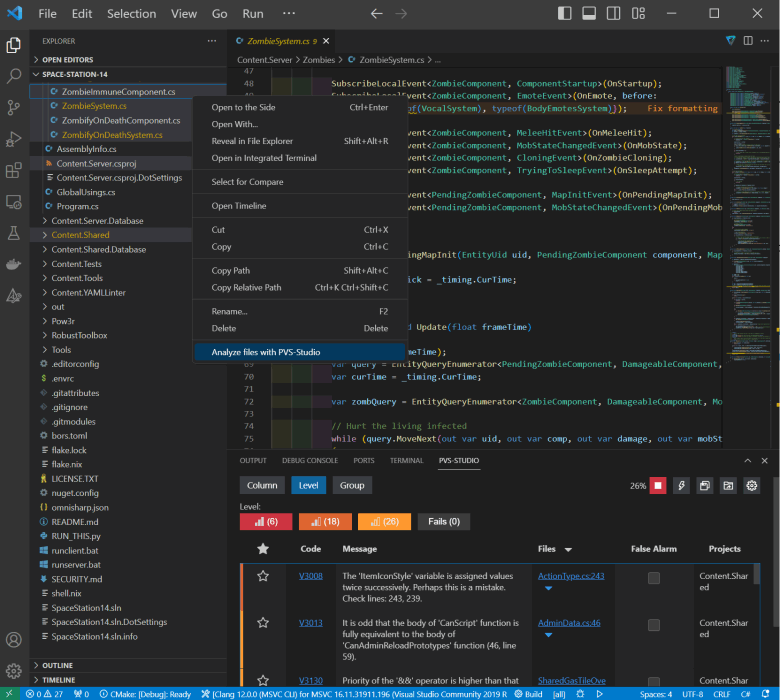The width and height of the screenshot is (780, 700).
Task: Open the Extensions view in activity bar
Action: tap(14, 170)
